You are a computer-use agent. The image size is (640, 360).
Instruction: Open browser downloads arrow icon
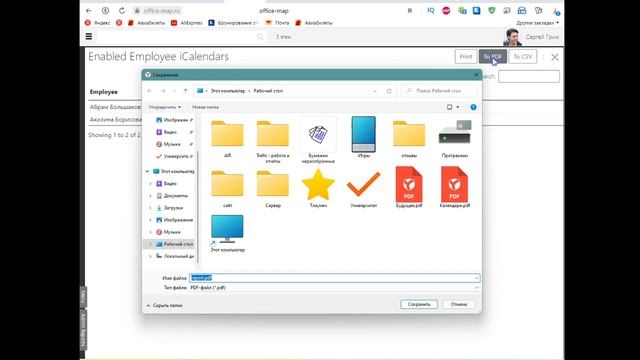click(556, 11)
